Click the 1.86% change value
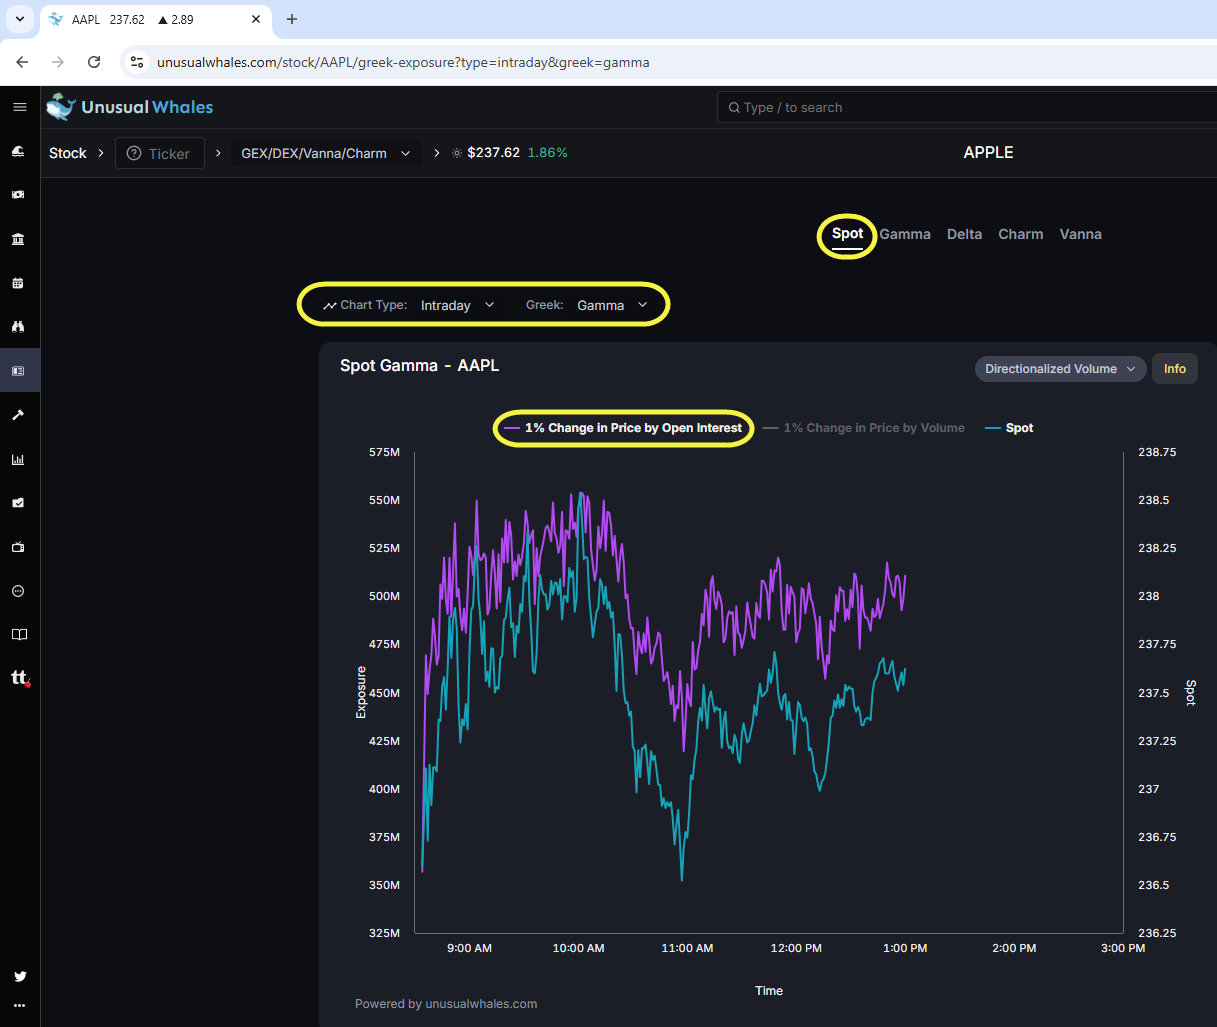This screenshot has width=1217, height=1027. tap(547, 153)
